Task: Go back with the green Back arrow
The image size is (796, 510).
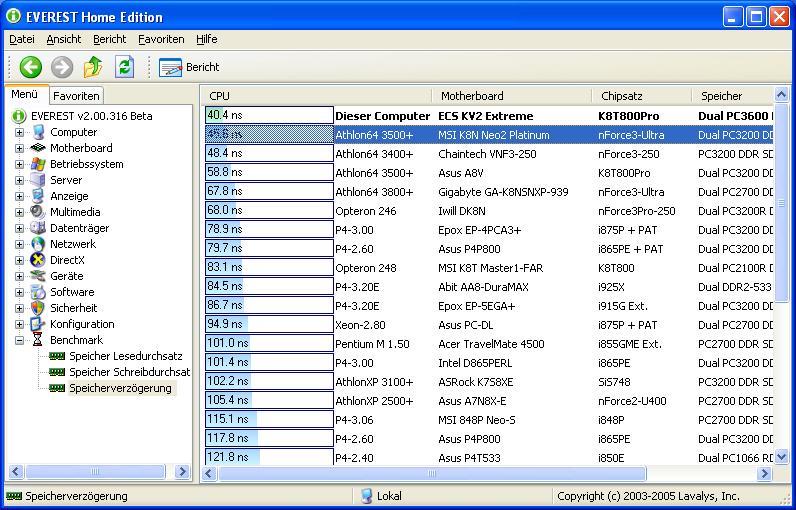Action: [30, 67]
